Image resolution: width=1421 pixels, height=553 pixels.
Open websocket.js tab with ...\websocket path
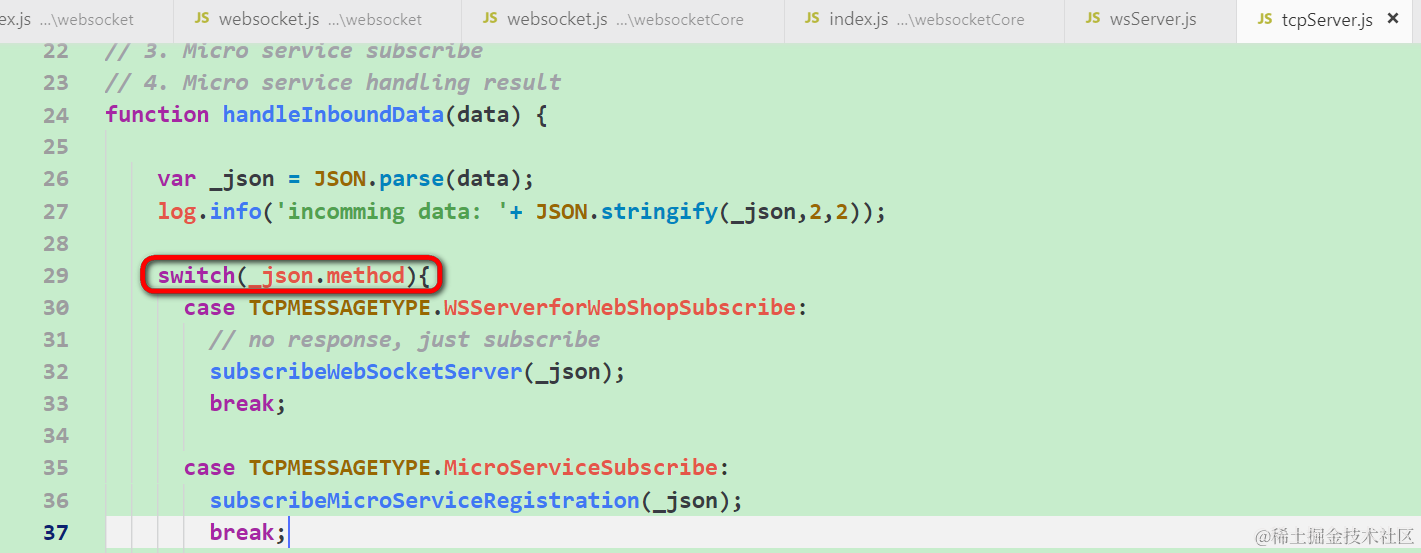[x=317, y=21]
